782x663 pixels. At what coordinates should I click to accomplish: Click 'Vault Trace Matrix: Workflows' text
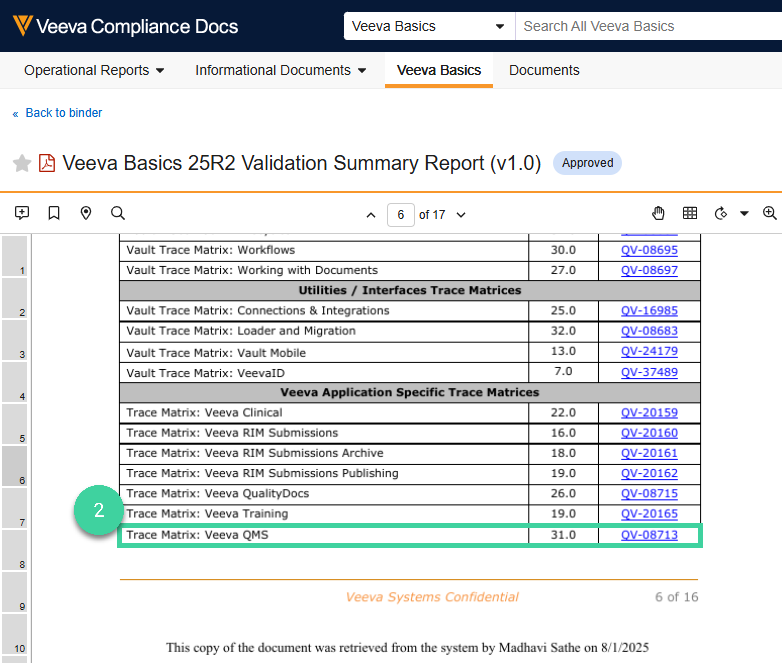point(210,250)
